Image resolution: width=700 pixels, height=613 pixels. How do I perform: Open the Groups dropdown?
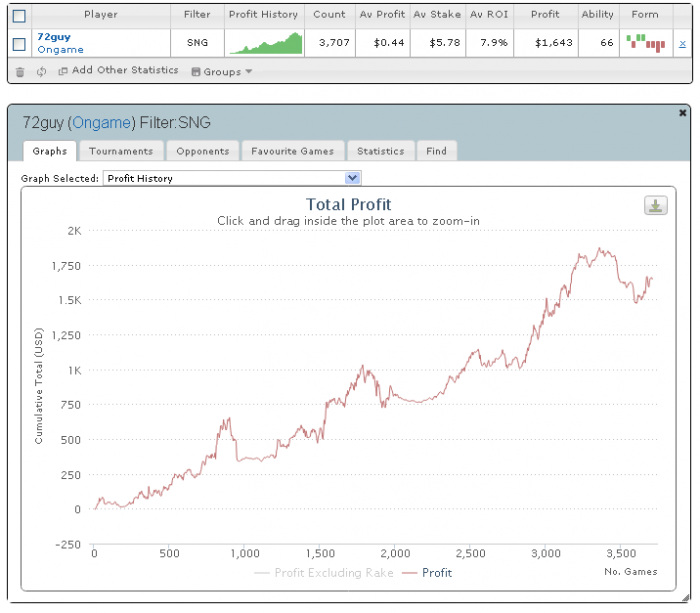(222, 71)
